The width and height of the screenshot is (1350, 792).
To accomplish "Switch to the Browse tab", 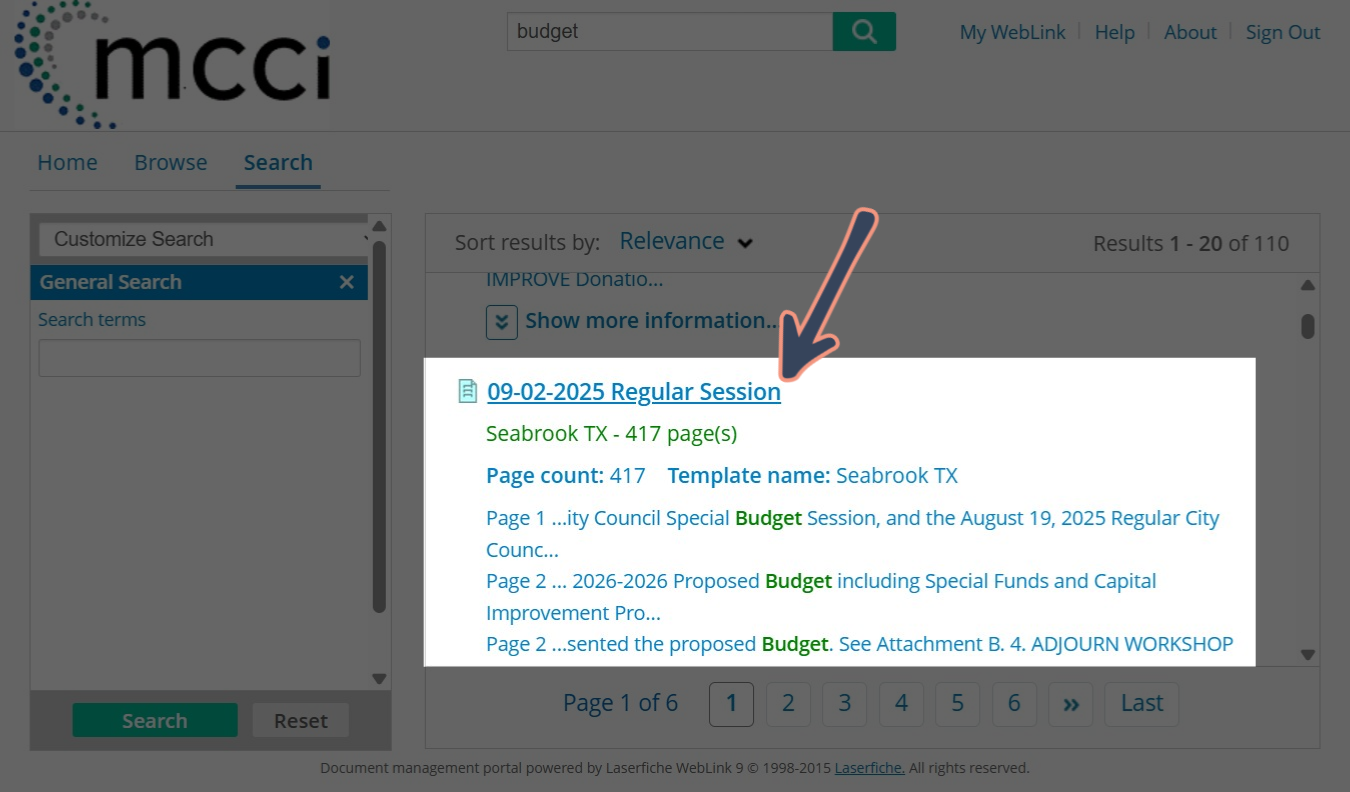I will coord(171,163).
